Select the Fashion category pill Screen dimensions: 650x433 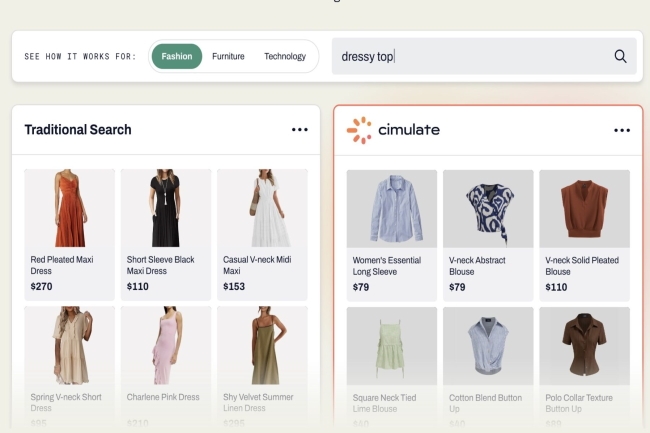tap(177, 56)
